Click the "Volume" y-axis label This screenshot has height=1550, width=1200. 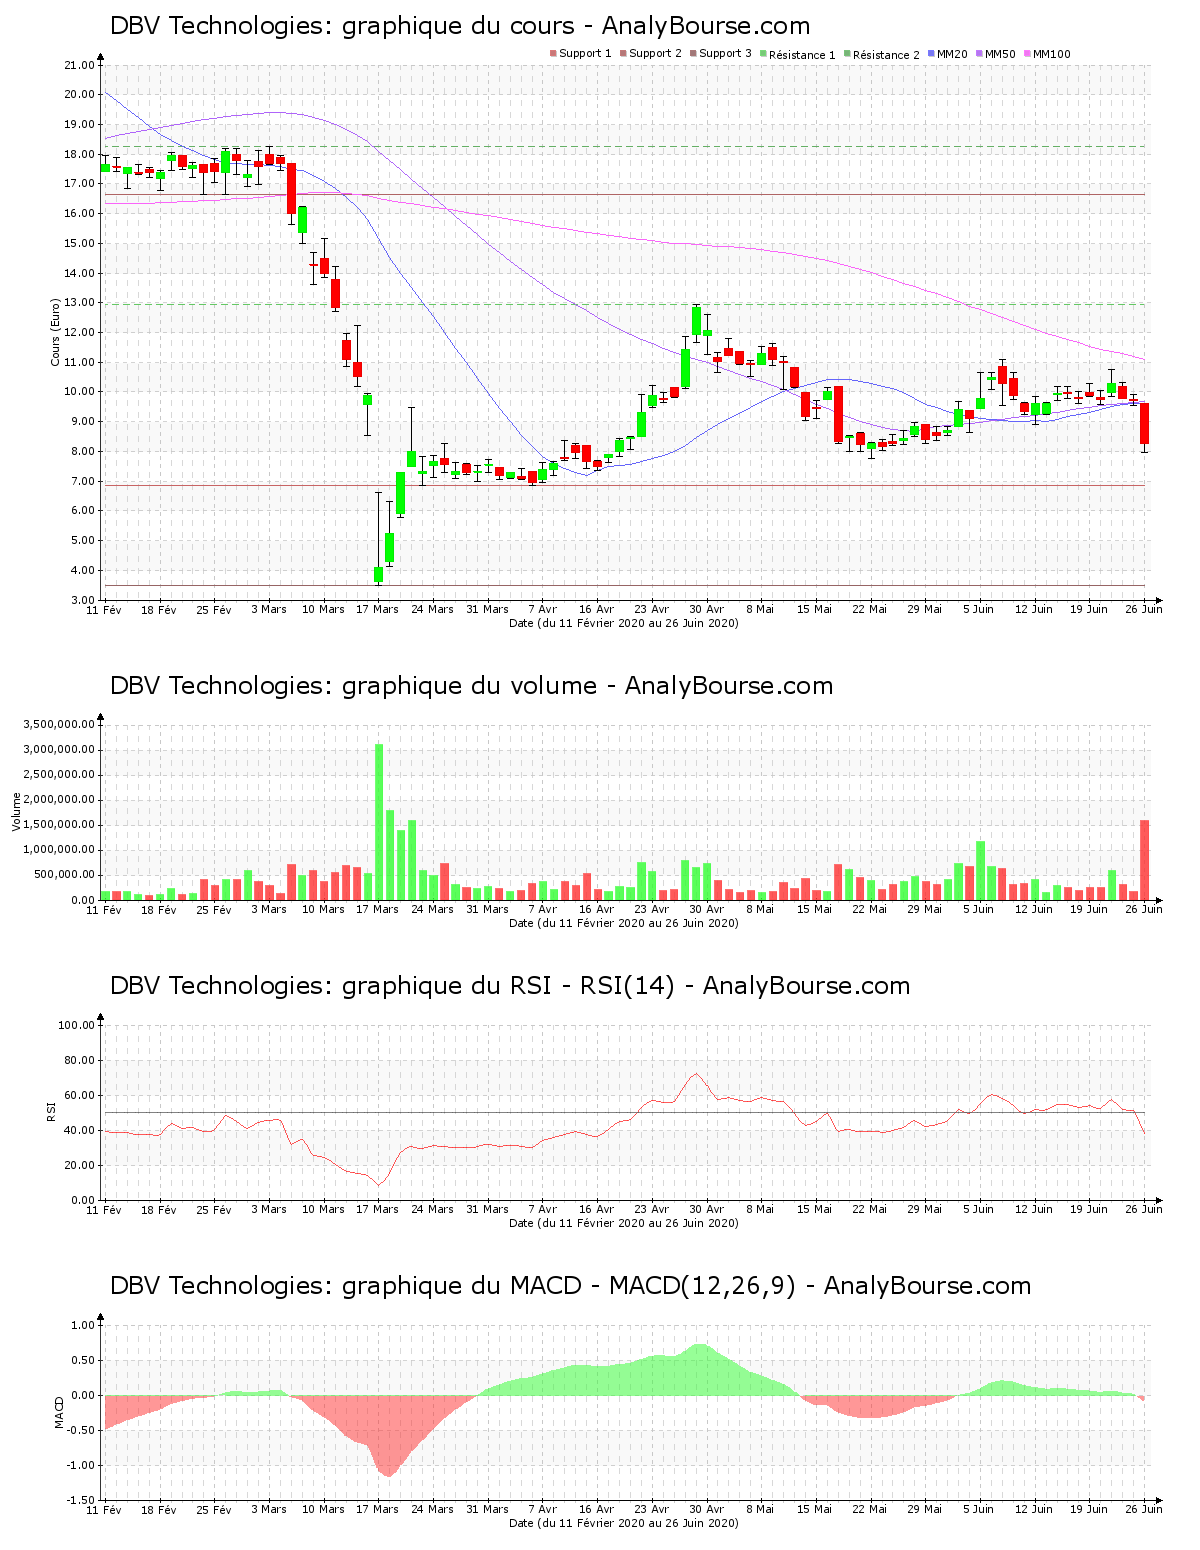pyautogui.click(x=16, y=812)
